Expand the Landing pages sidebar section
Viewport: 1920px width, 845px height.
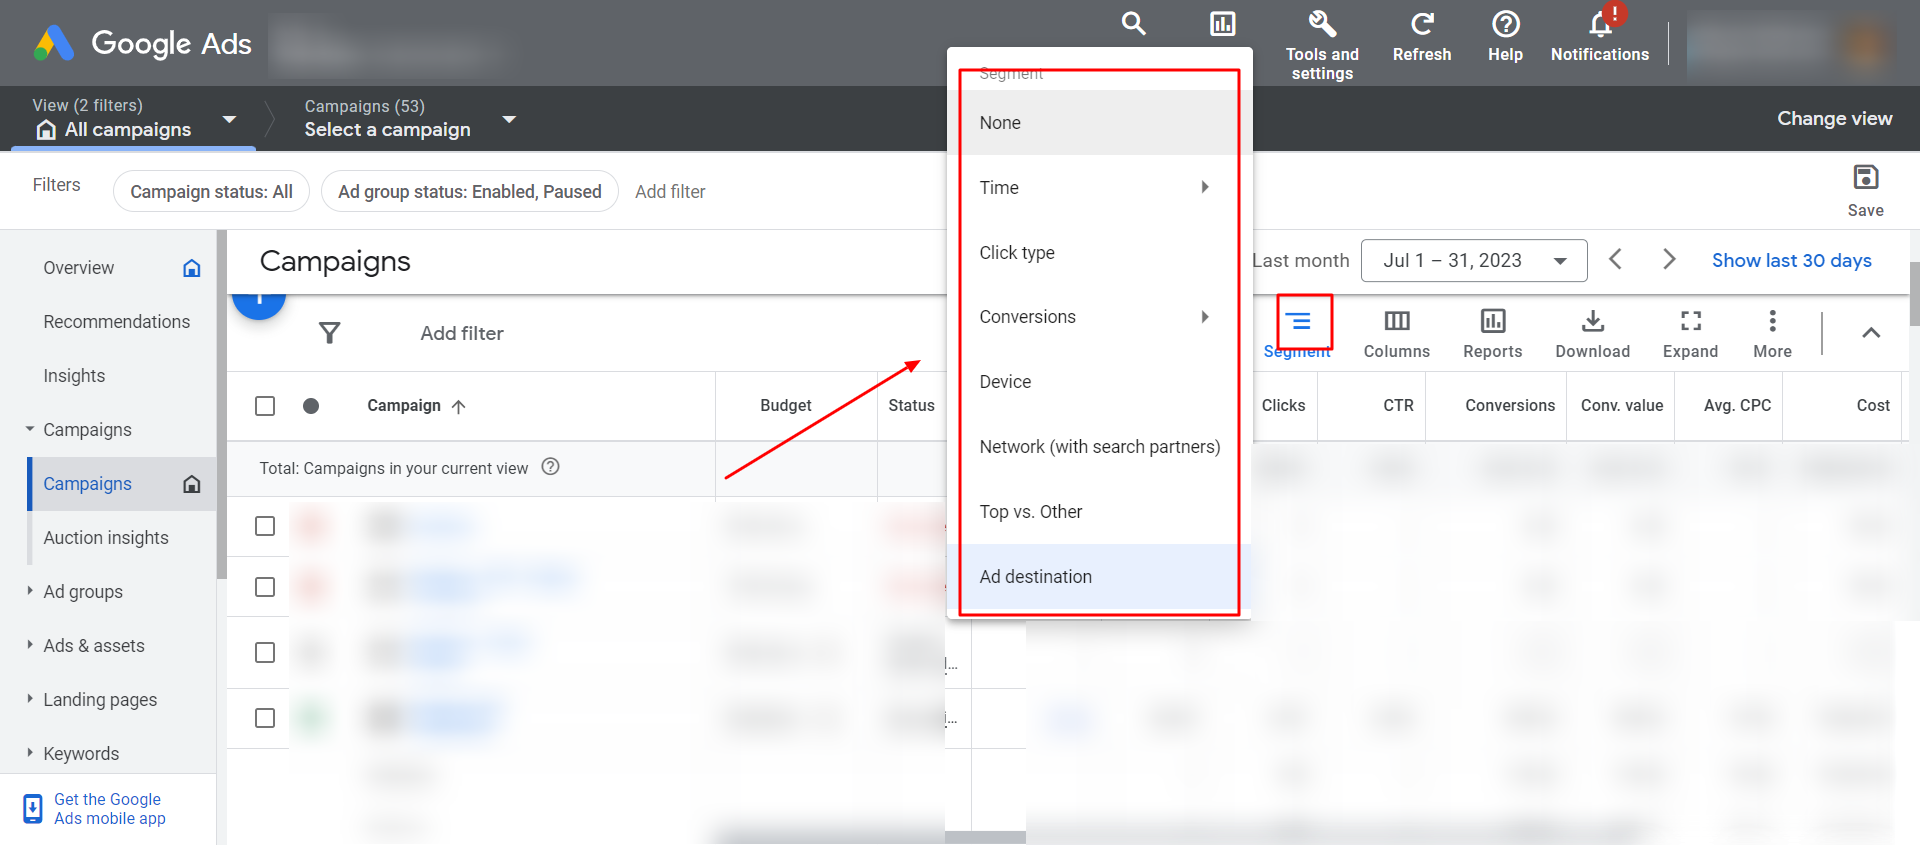click(29, 699)
